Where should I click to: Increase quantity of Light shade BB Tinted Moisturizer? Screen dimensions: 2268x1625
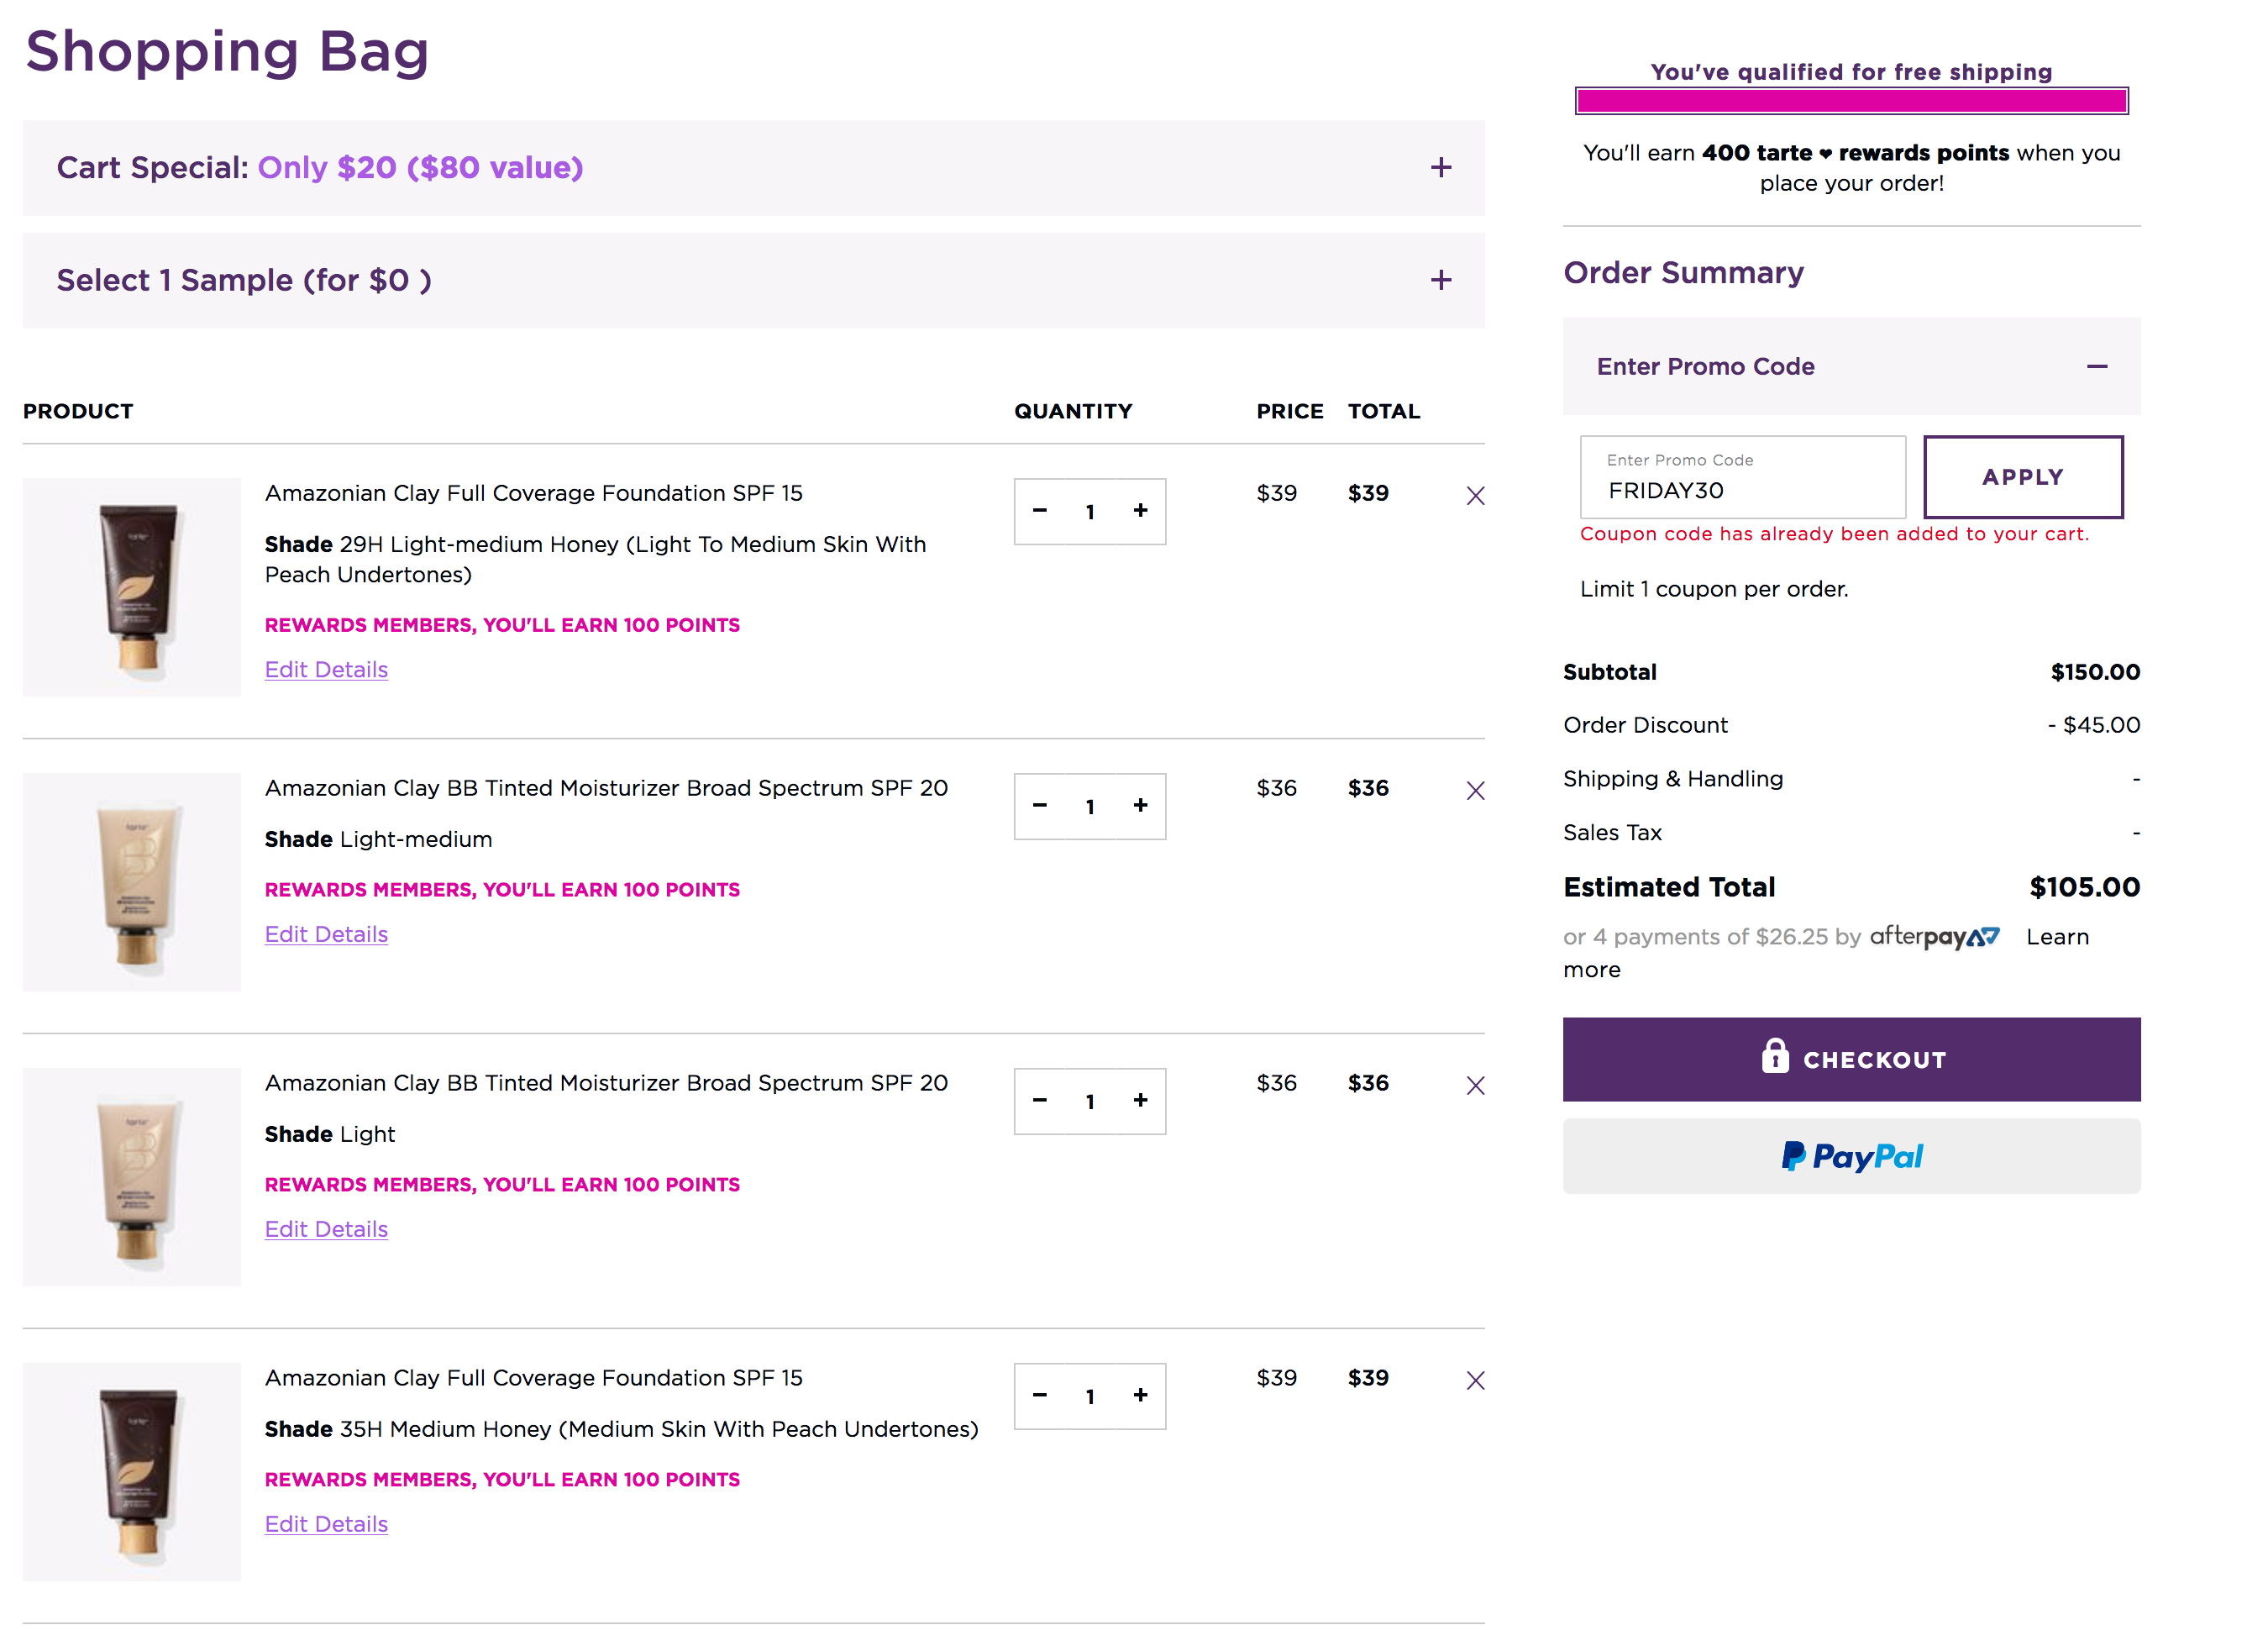(1140, 1101)
